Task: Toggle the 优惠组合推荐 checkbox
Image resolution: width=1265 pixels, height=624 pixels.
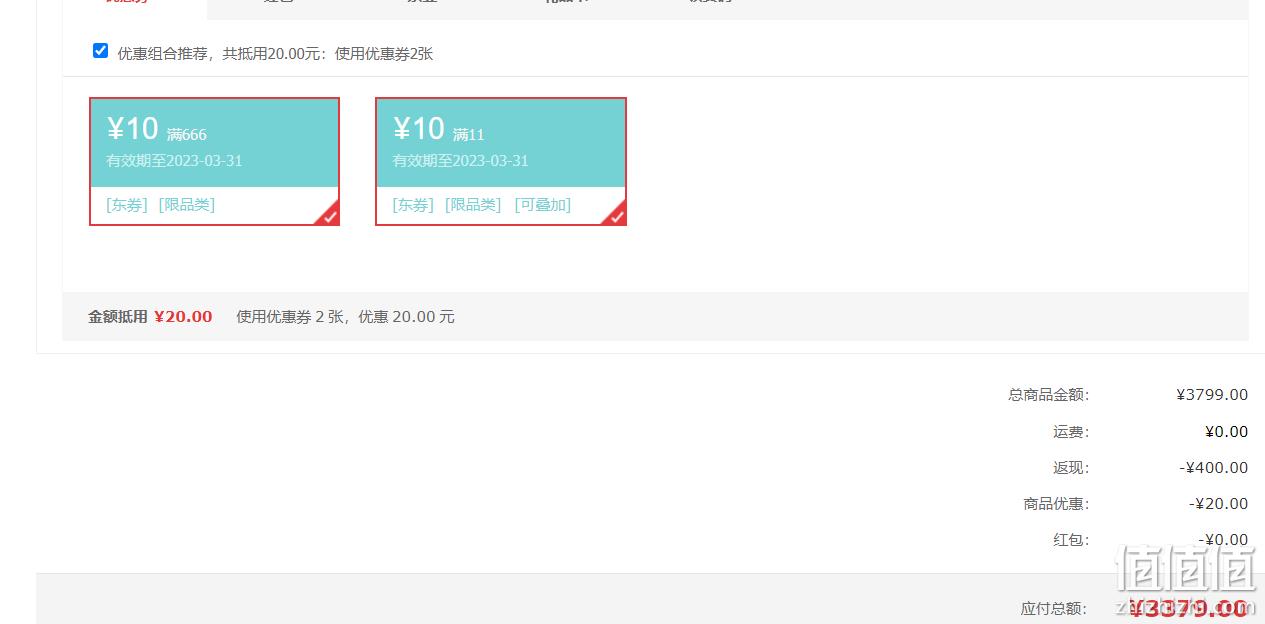Action: coord(100,51)
